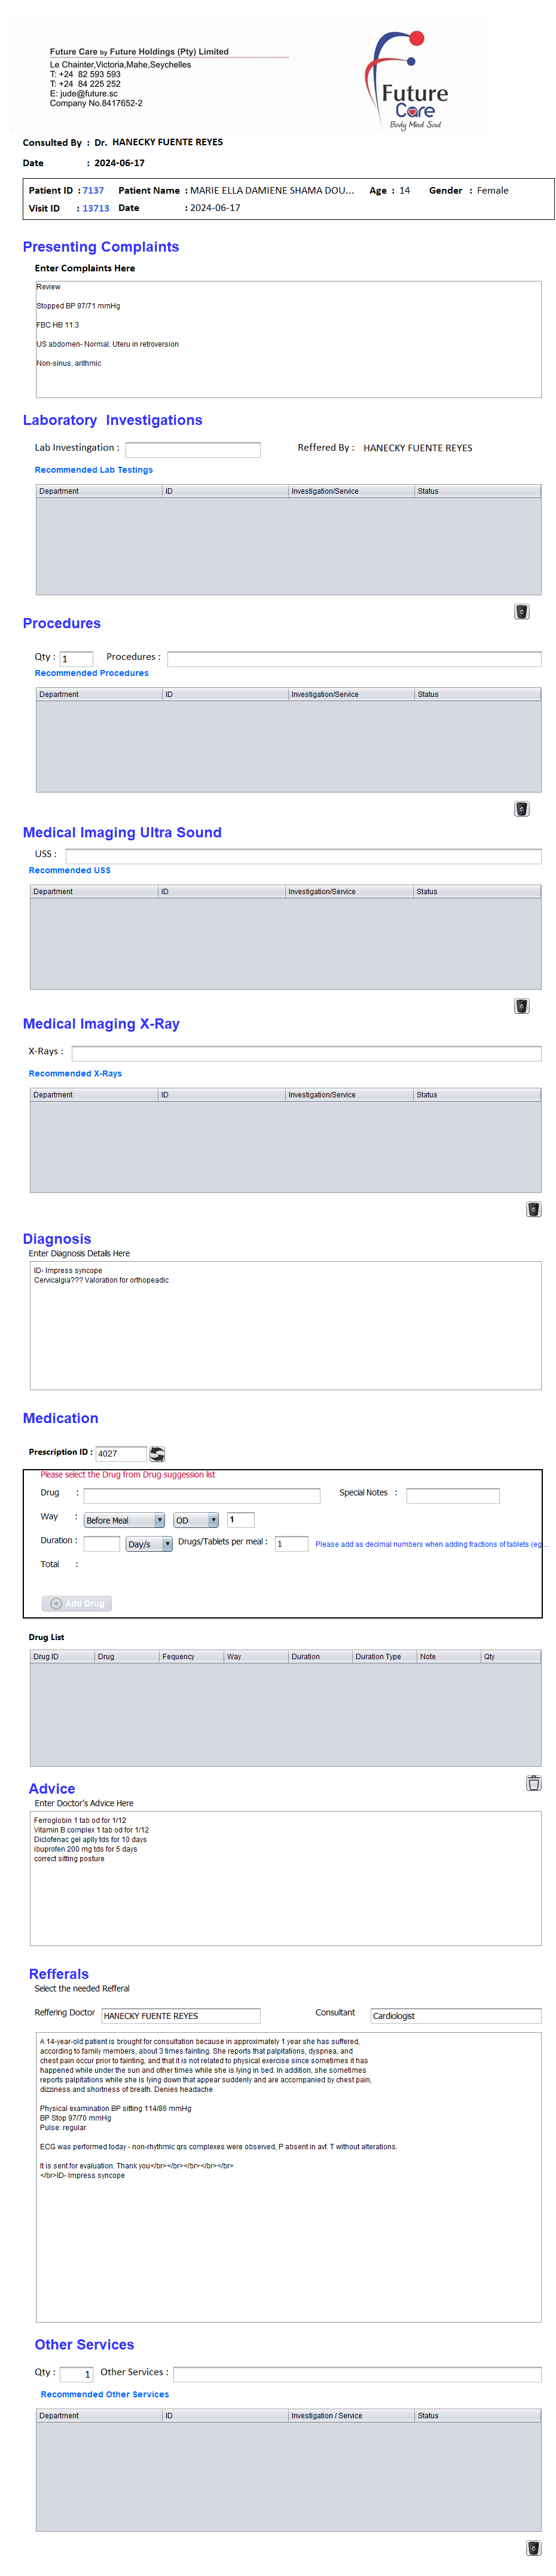Click delete icon under Procedures table
This screenshot has height=2576, width=556.
[x=521, y=808]
